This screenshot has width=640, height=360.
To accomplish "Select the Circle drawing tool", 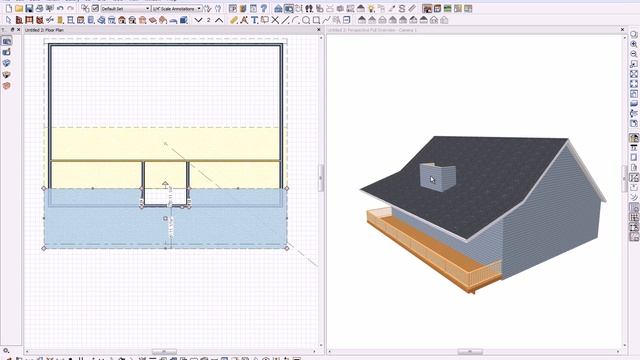I will [x=306, y=20].
